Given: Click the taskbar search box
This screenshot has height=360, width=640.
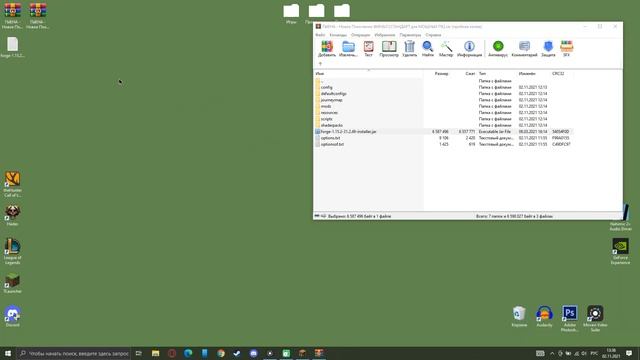Looking at the screenshot, I should tap(74, 353).
